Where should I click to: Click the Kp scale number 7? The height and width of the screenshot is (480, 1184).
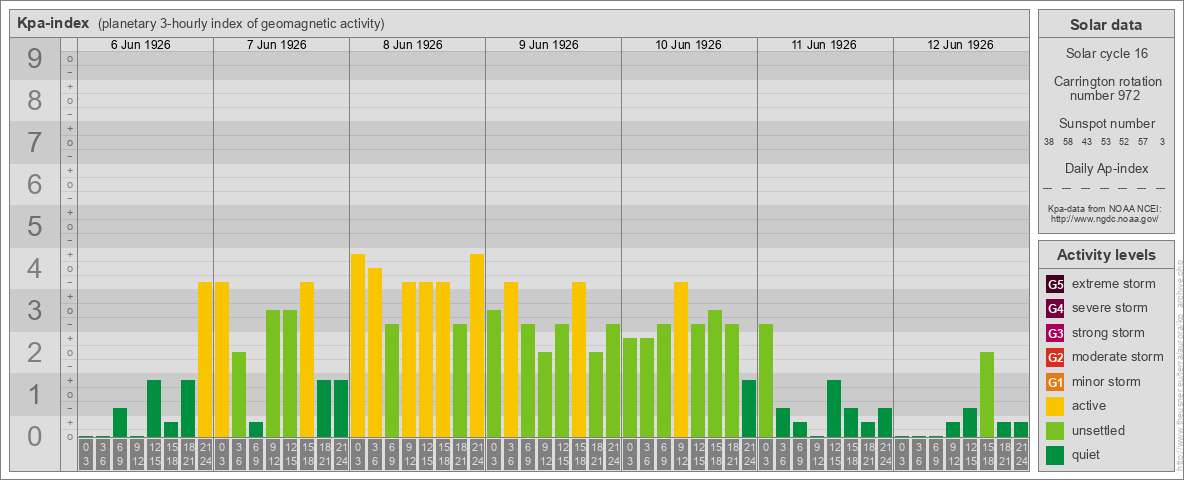[x=34, y=143]
